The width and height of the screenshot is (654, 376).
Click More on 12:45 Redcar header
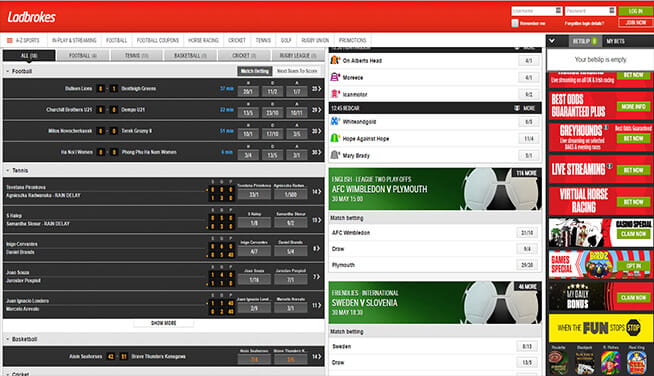pyautogui.click(x=529, y=108)
